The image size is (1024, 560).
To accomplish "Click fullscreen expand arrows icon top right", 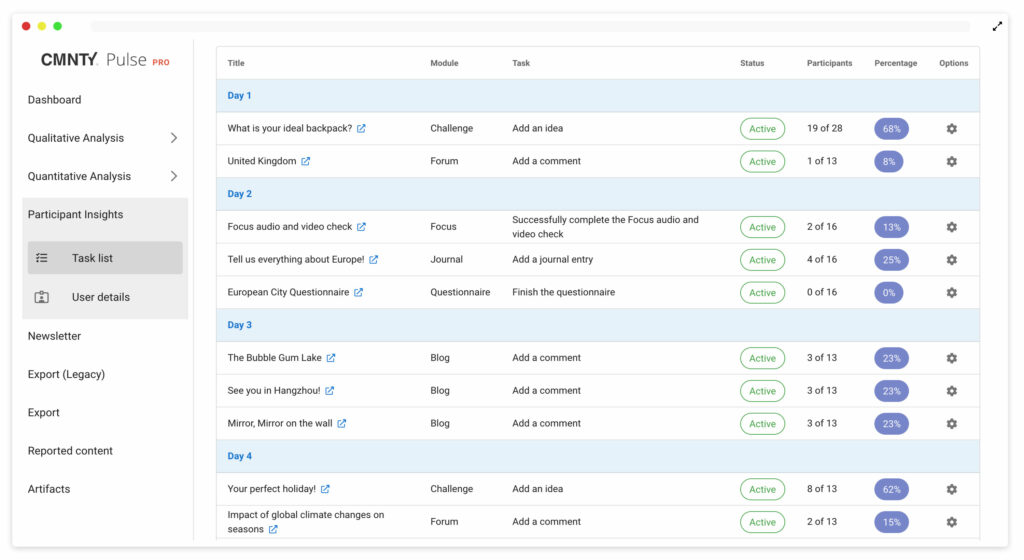I will 997,27.
